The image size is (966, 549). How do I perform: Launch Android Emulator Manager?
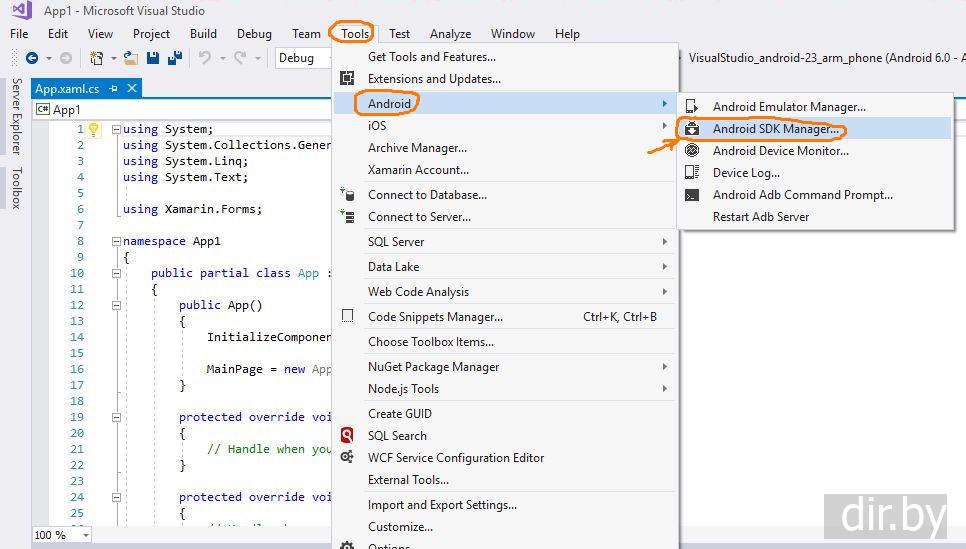click(788, 107)
